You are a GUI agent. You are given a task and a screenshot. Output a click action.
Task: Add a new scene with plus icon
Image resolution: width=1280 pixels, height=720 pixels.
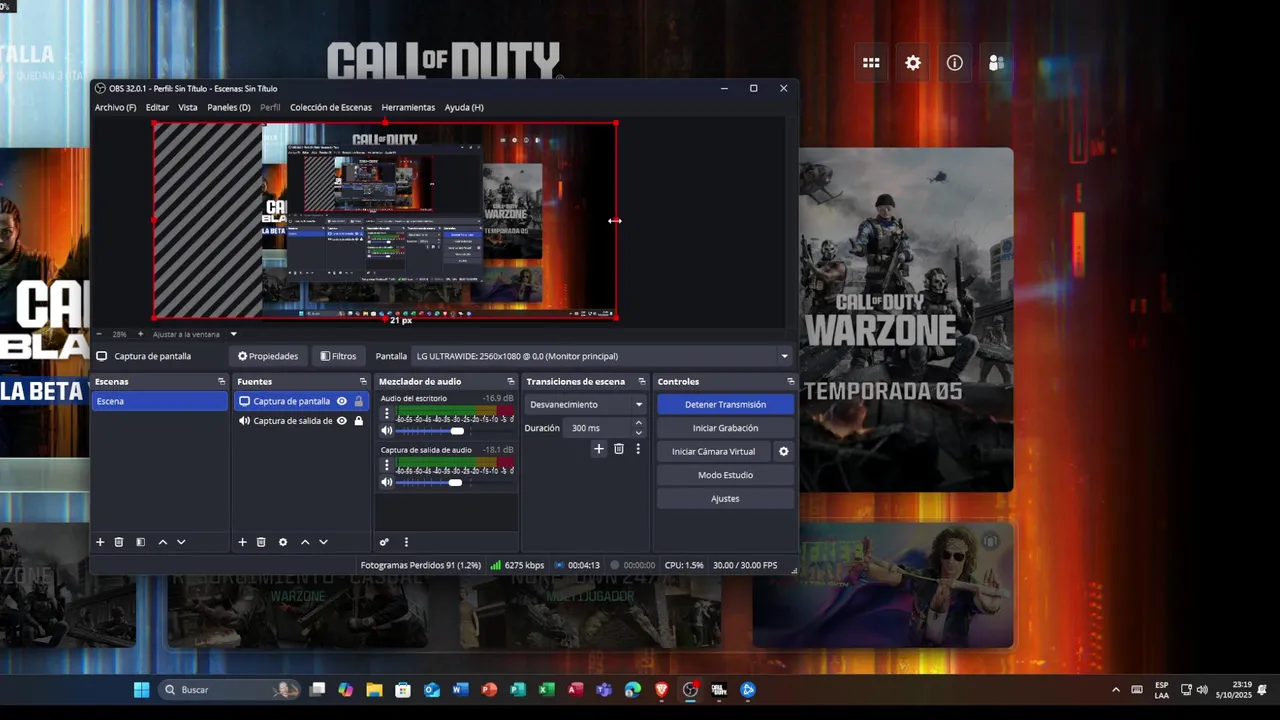100,542
